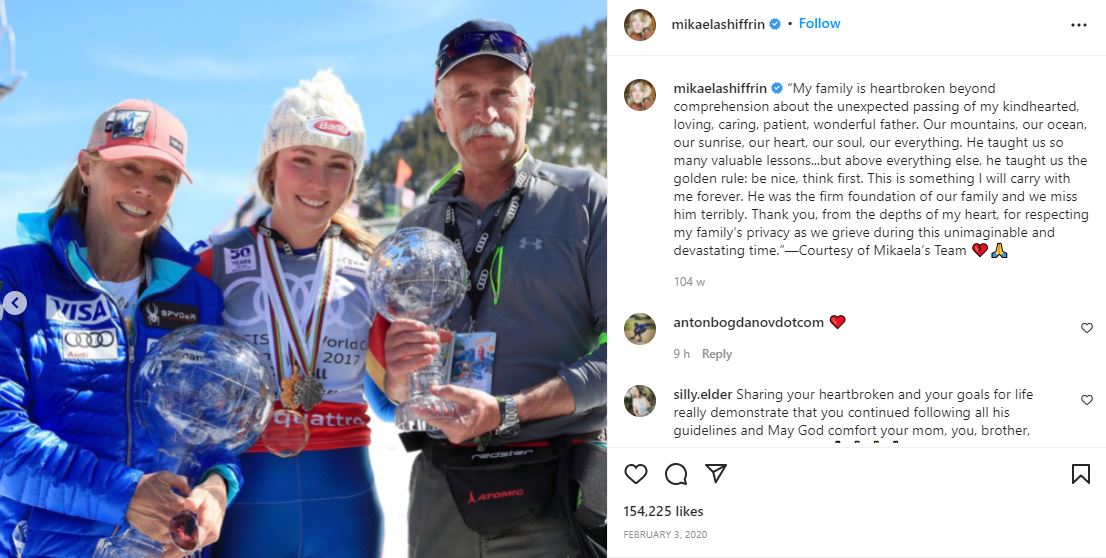Screen dimensions: 1106x558
Task: Follow mikaelashiffrin
Action: click(819, 23)
